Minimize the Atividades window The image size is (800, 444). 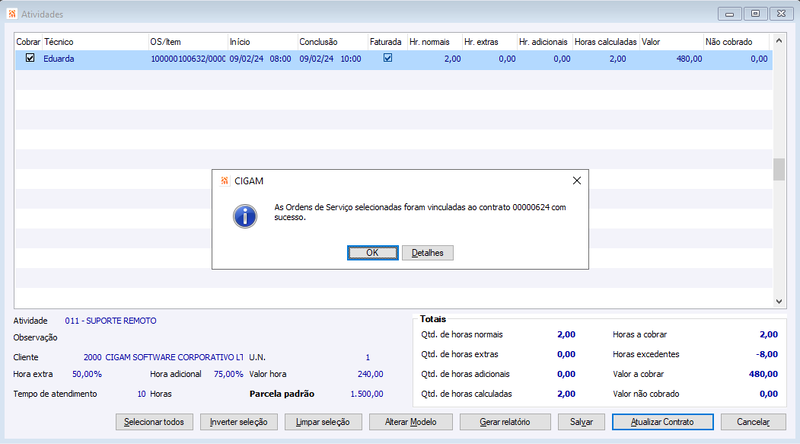click(x=730, y=14)
